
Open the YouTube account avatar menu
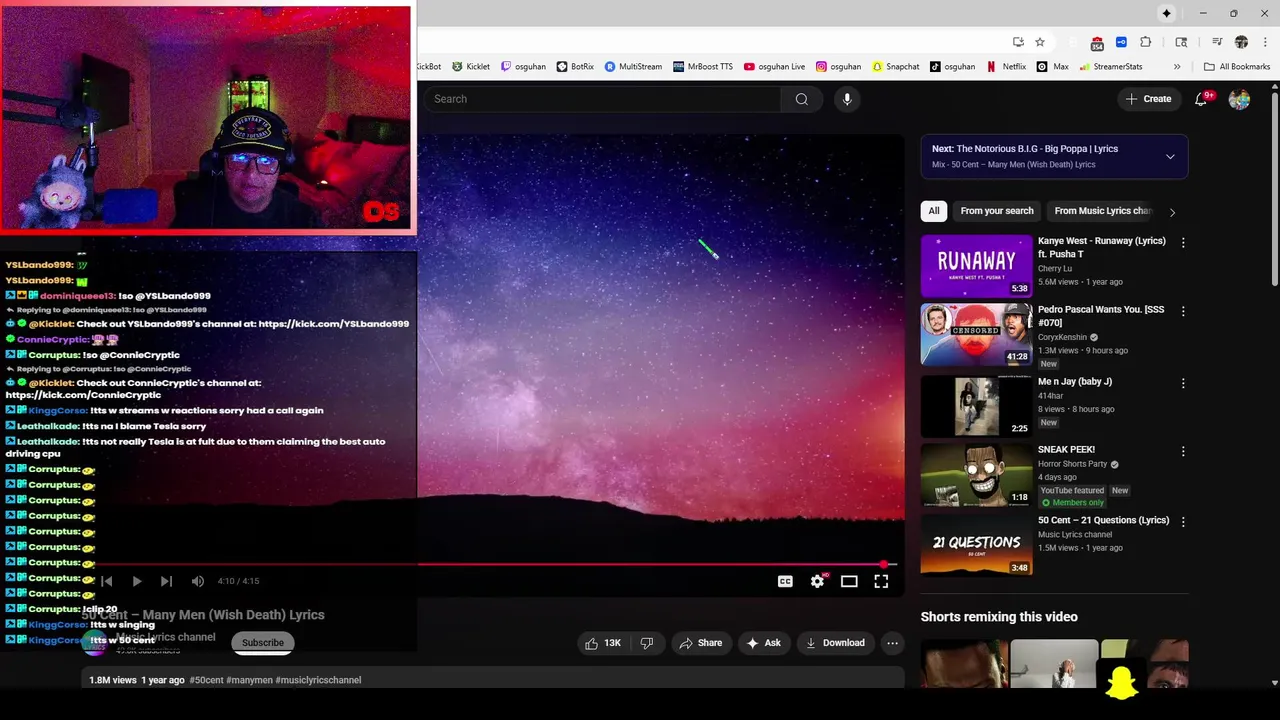(x=1239, y=99)
